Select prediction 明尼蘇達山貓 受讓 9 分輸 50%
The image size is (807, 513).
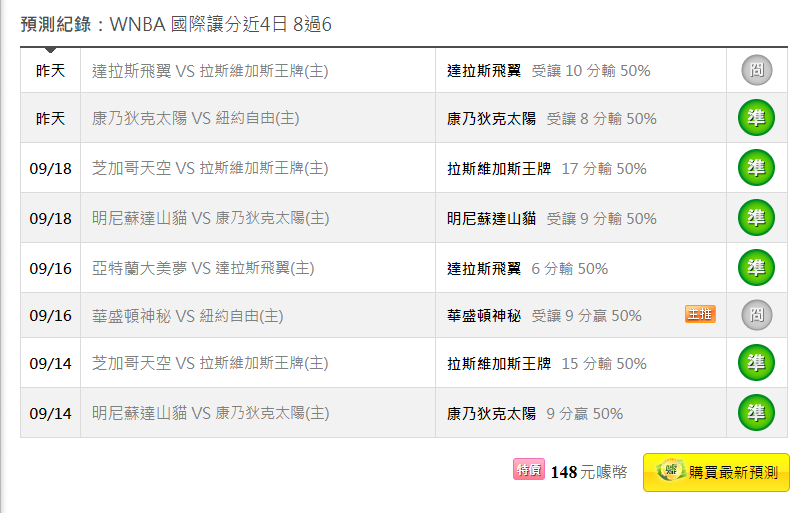coord(551,218)
